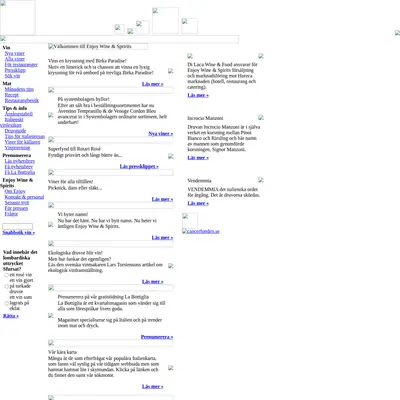This screenshot has width=400, height=400.
Task: Open Senaste nytt in the sidebar
Action: pyautogui.click(x=17, y=203)
